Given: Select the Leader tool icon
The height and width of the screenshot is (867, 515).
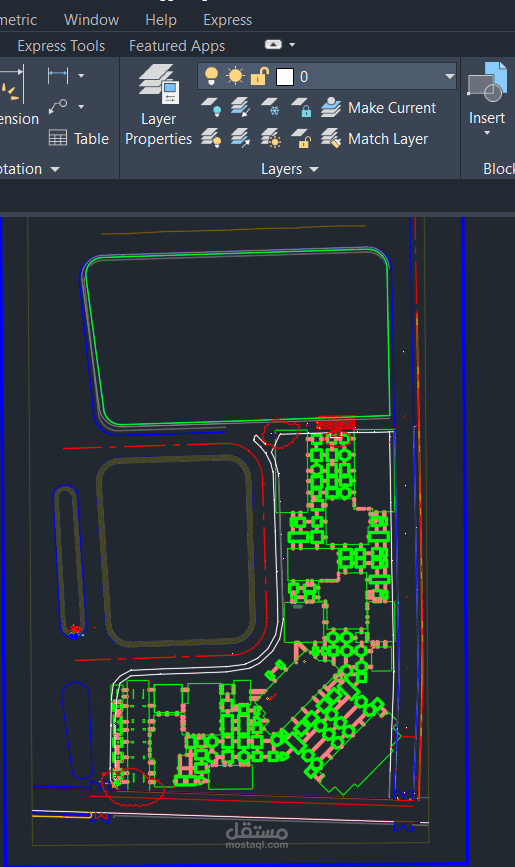Looking at the screenshot, I should coord(58,106).
